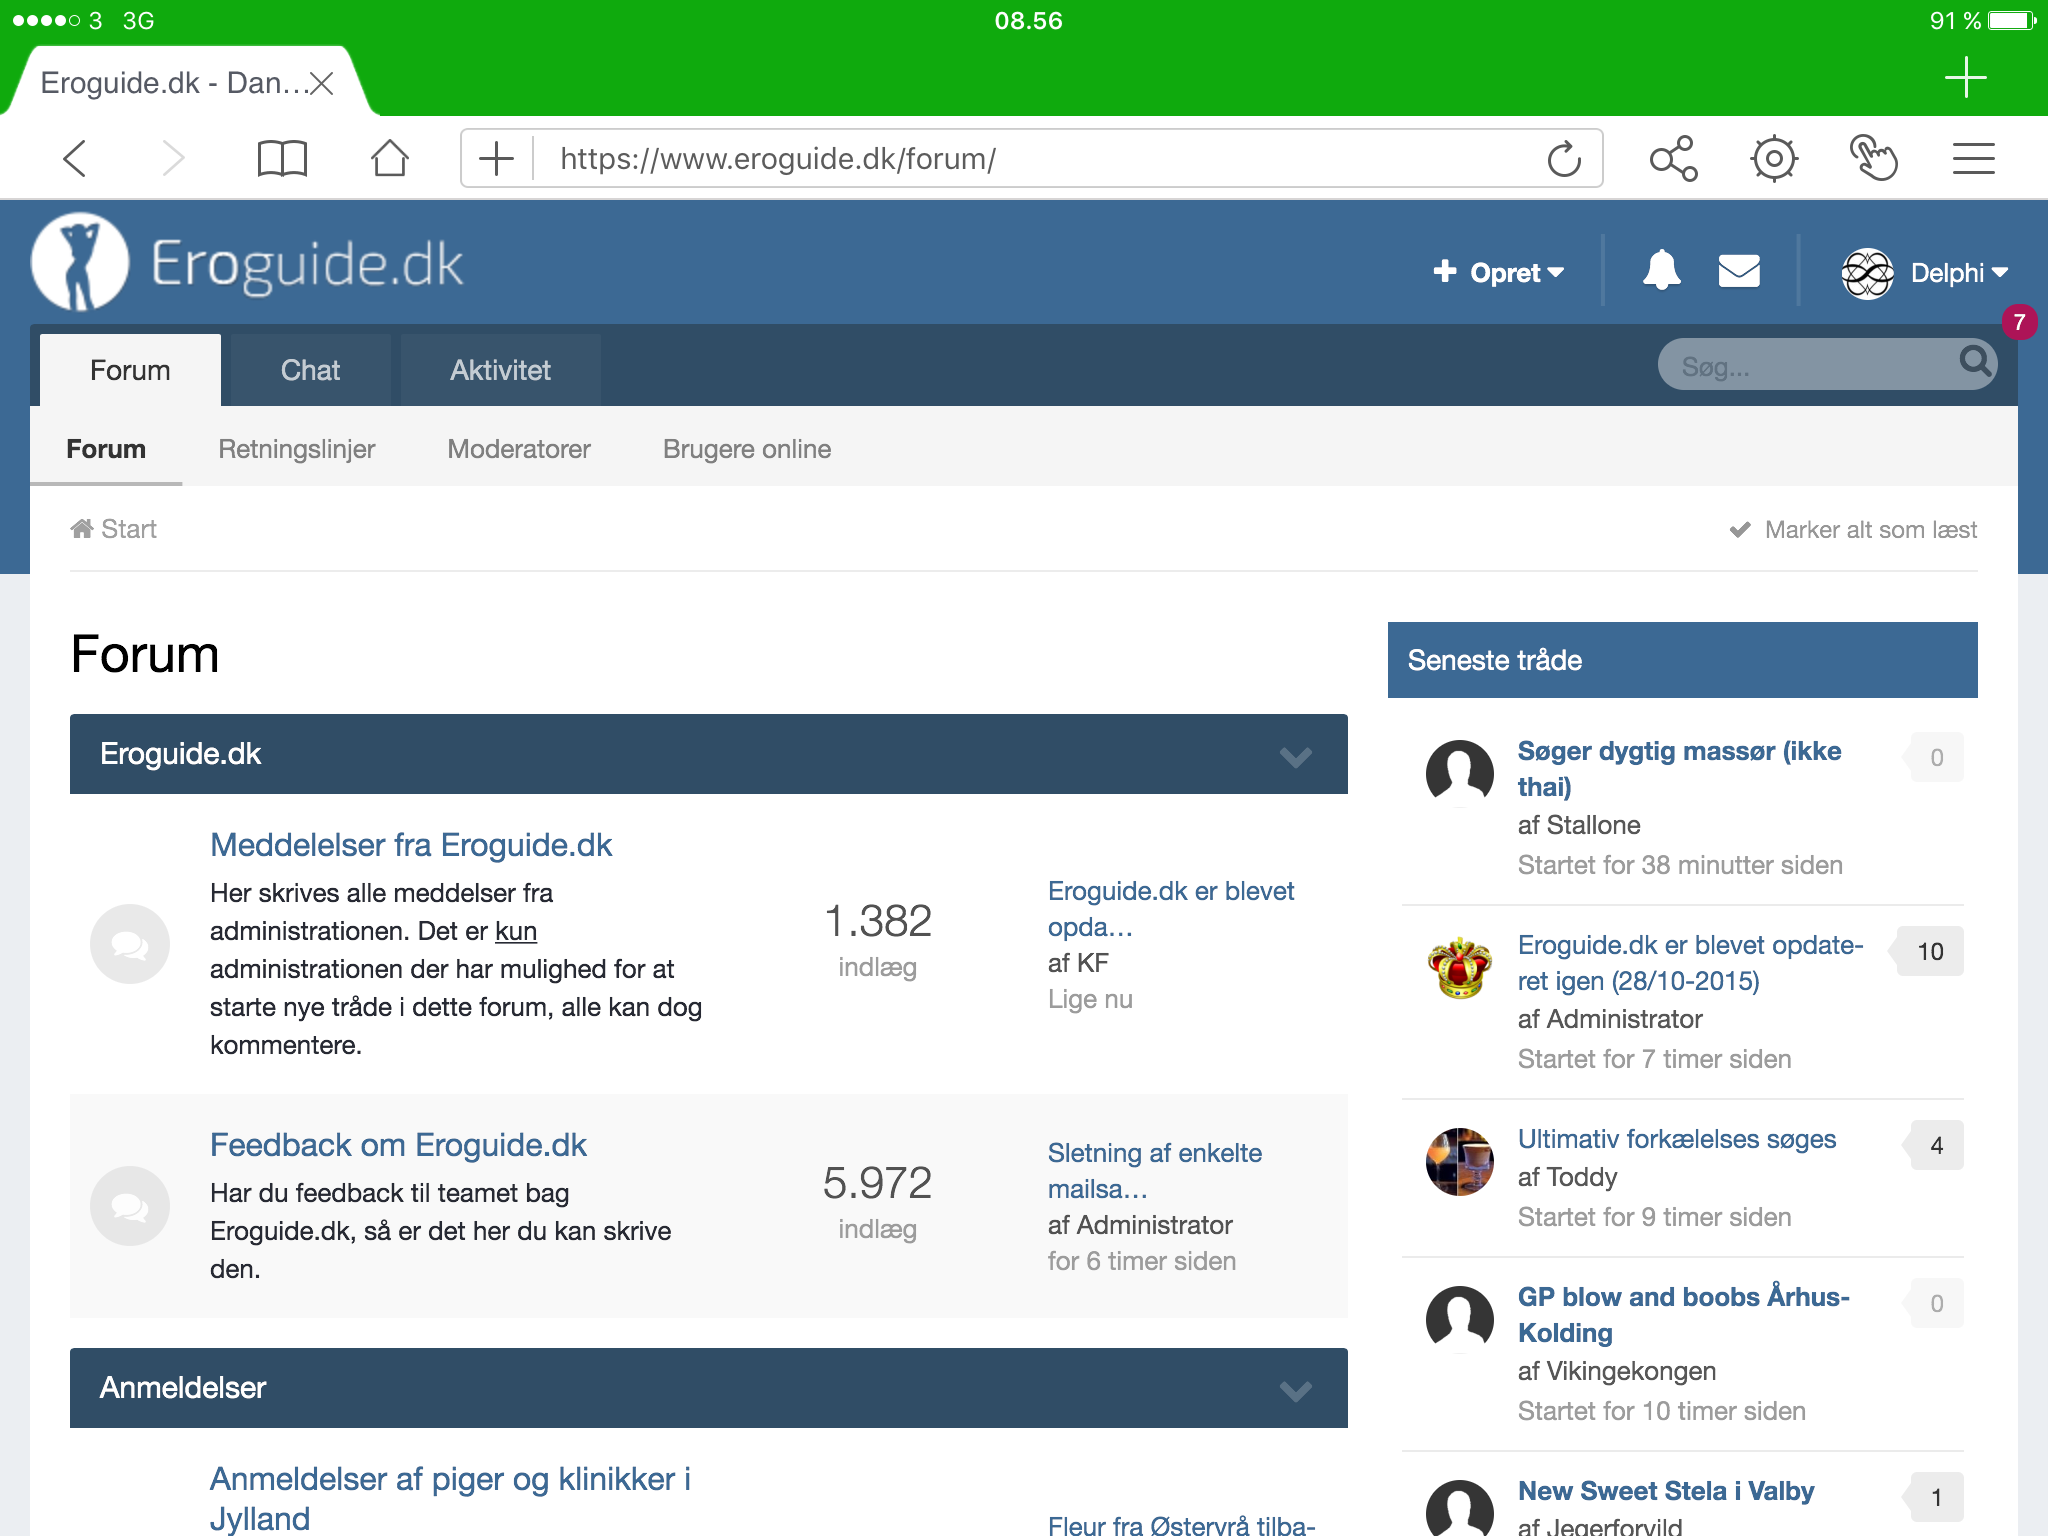This screenshot has width=2048, height=1536.
Task: Open the Moderatorer sub-menu item
Action: [x=519, y=449]
